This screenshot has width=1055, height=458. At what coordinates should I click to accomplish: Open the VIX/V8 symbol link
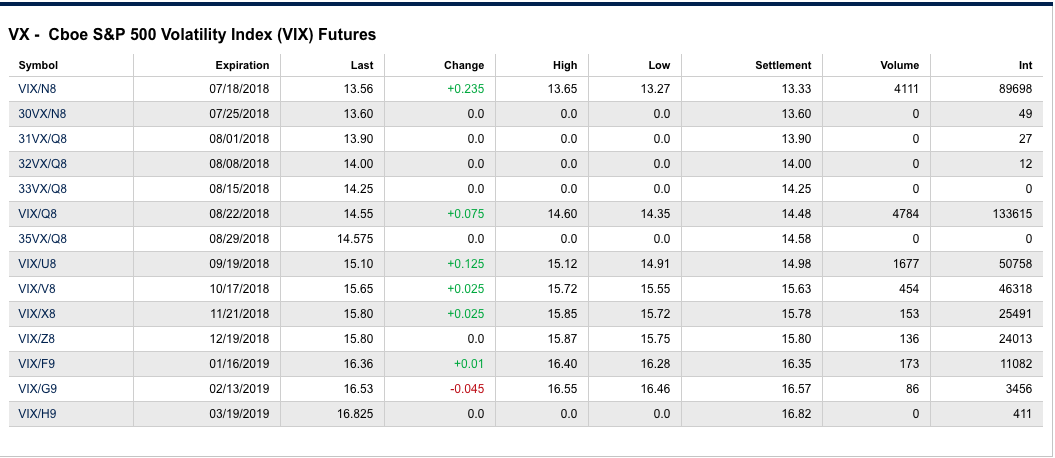pos(38,289)
